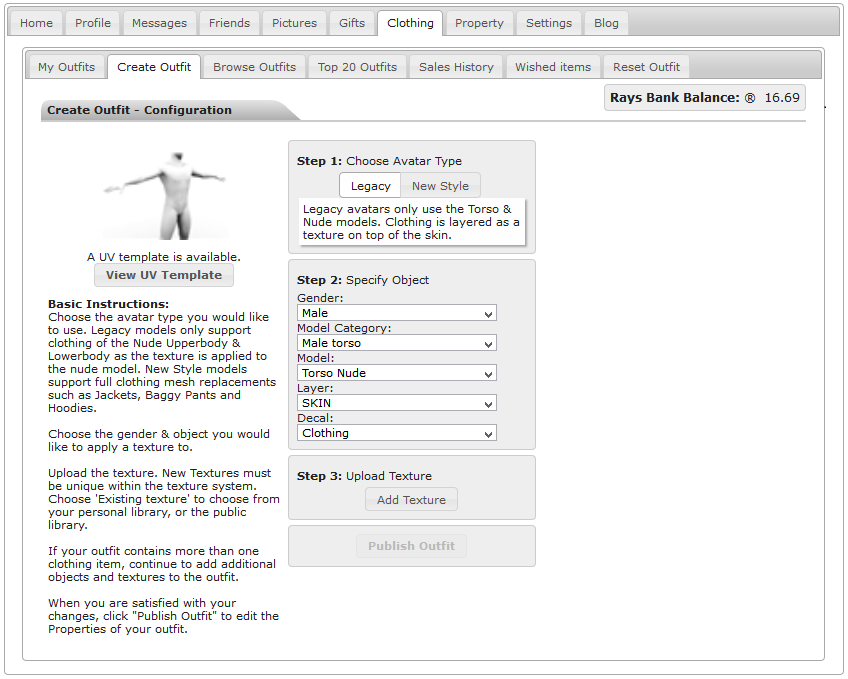Click the Reset Outfit sub-tab
The width and height of the screenshot is (848, 679).
[646, 67]
